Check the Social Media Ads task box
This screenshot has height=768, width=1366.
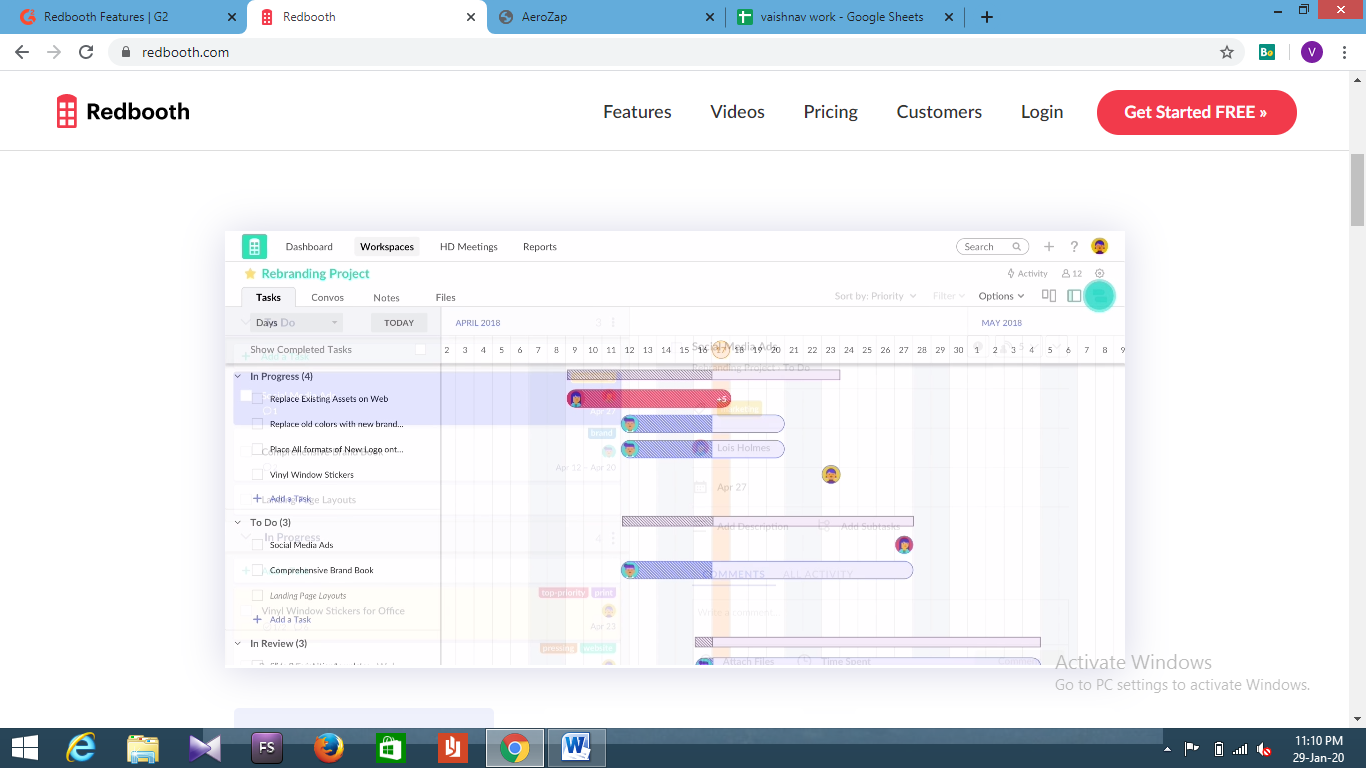[x=257, y=545]
